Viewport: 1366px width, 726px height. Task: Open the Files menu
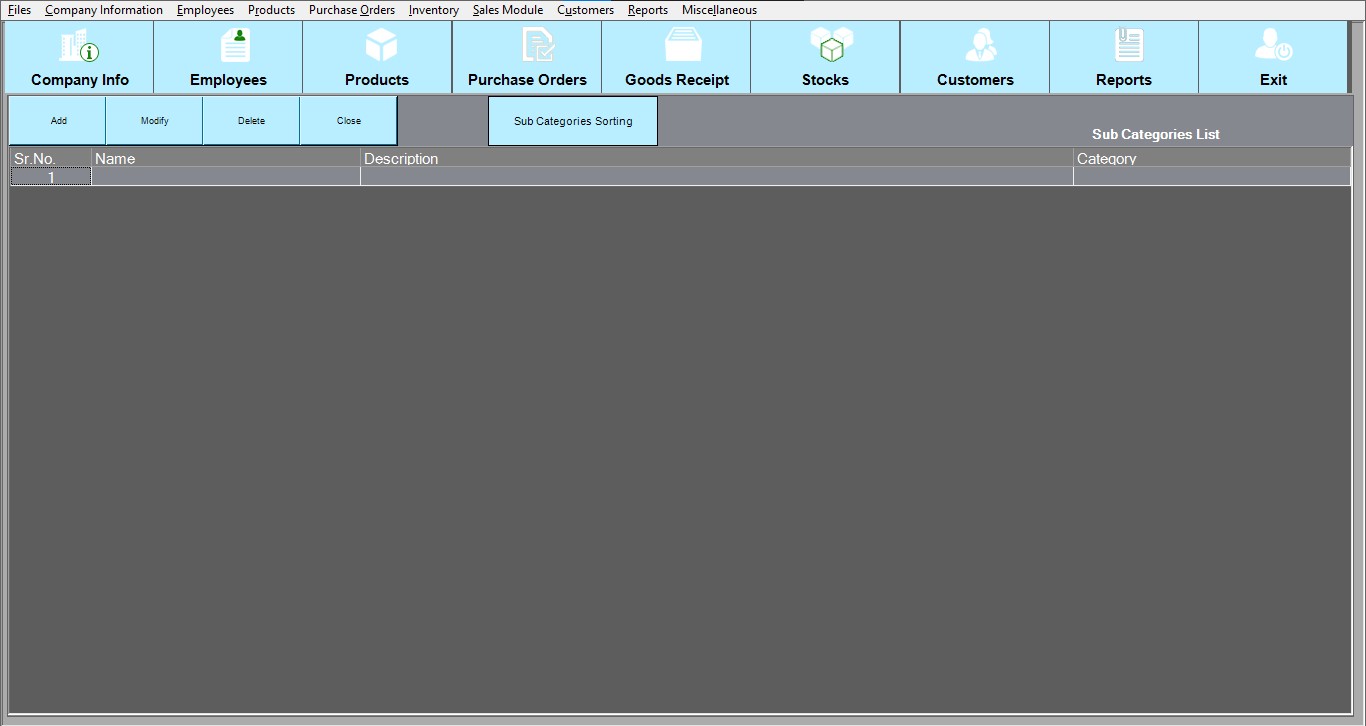point(19,10)
